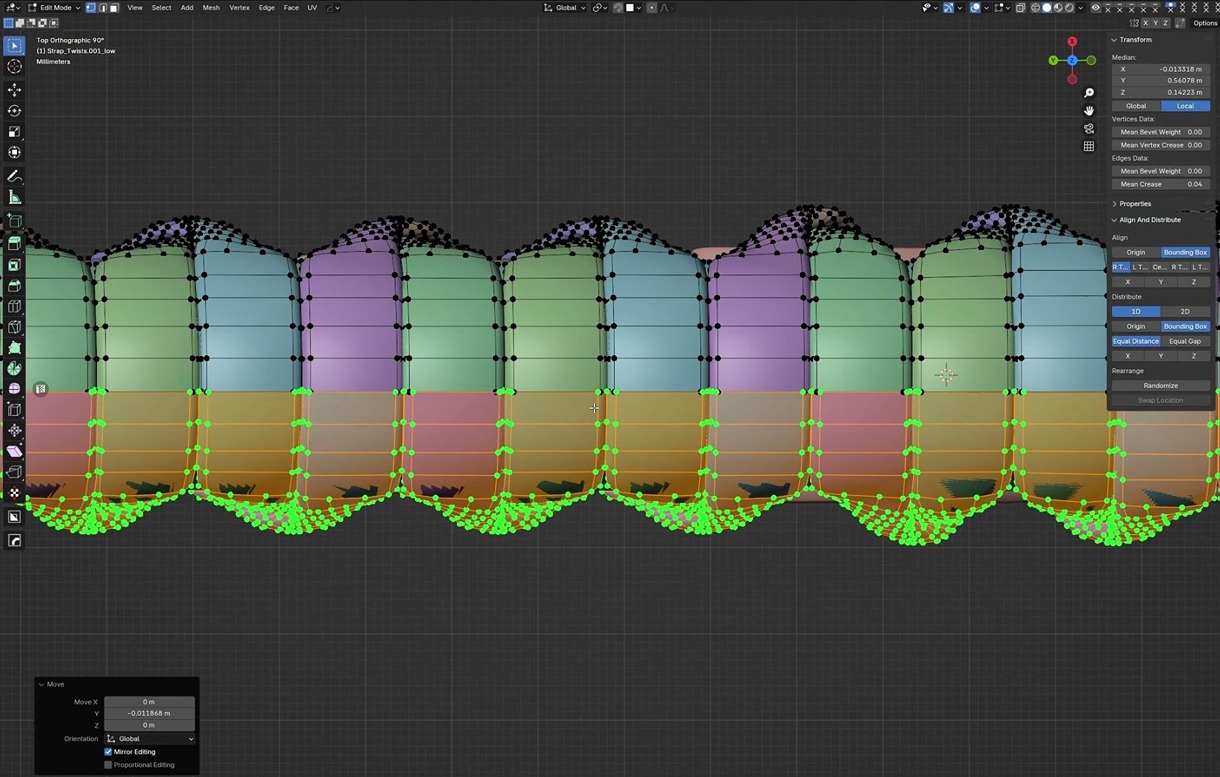Choose the Annotate pencil tool
Screen dimensions: 1220x777
tap(14, 176)
